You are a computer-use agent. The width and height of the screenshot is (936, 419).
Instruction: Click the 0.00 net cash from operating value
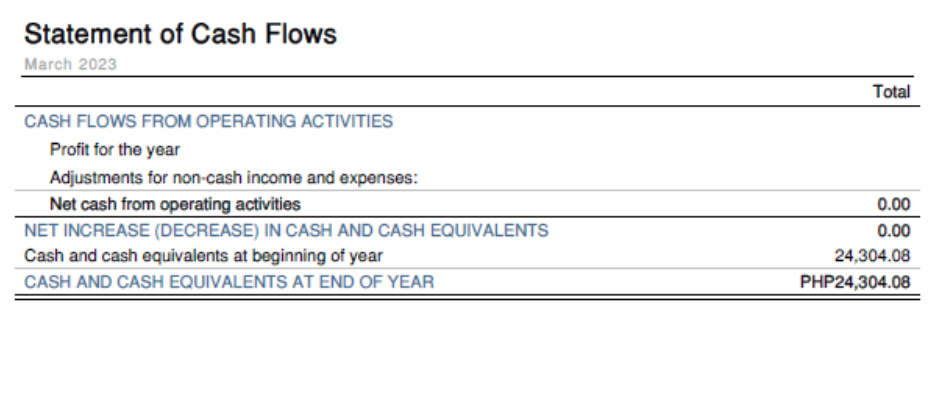point(893,205)
